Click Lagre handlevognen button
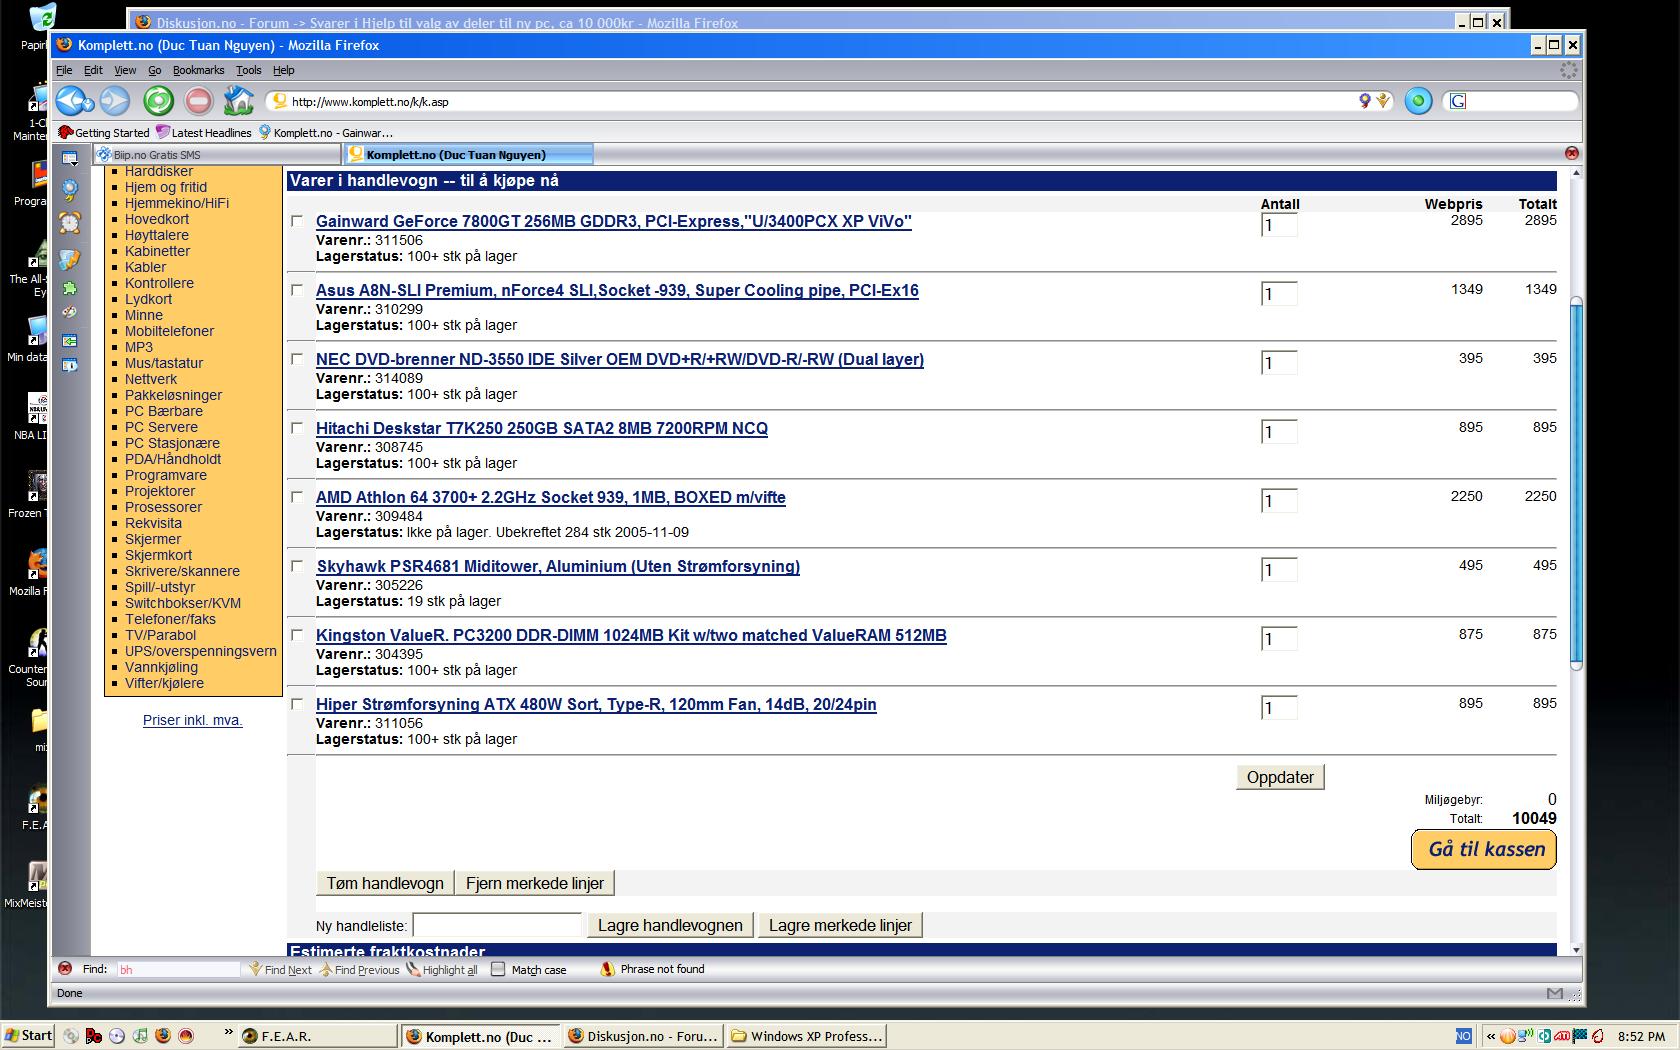 tap(670, 925)
